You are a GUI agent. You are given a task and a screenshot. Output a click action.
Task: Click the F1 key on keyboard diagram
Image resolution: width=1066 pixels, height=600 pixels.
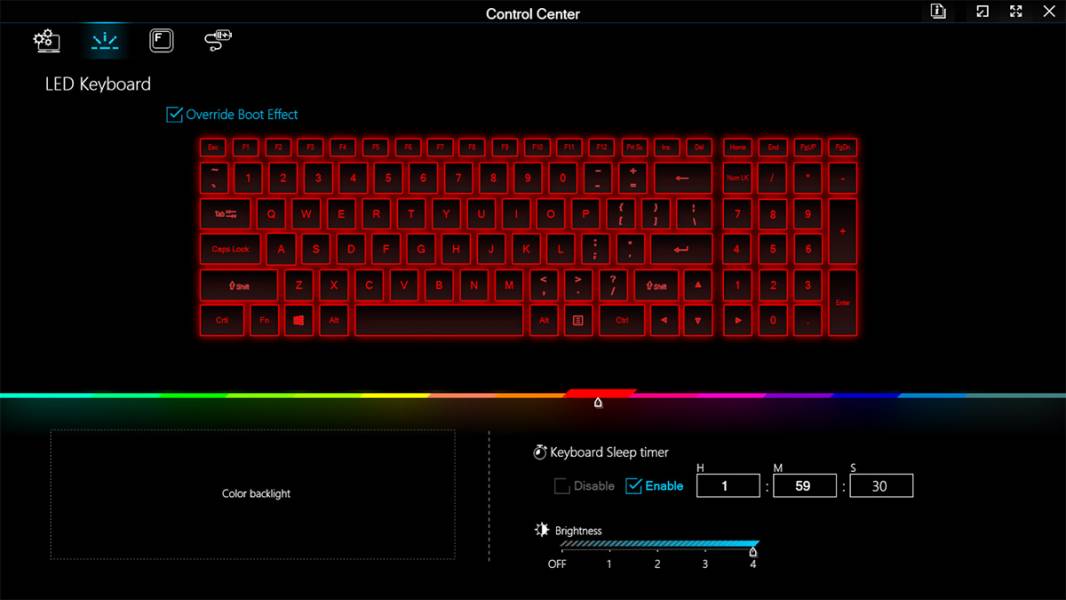coord(245,147)
